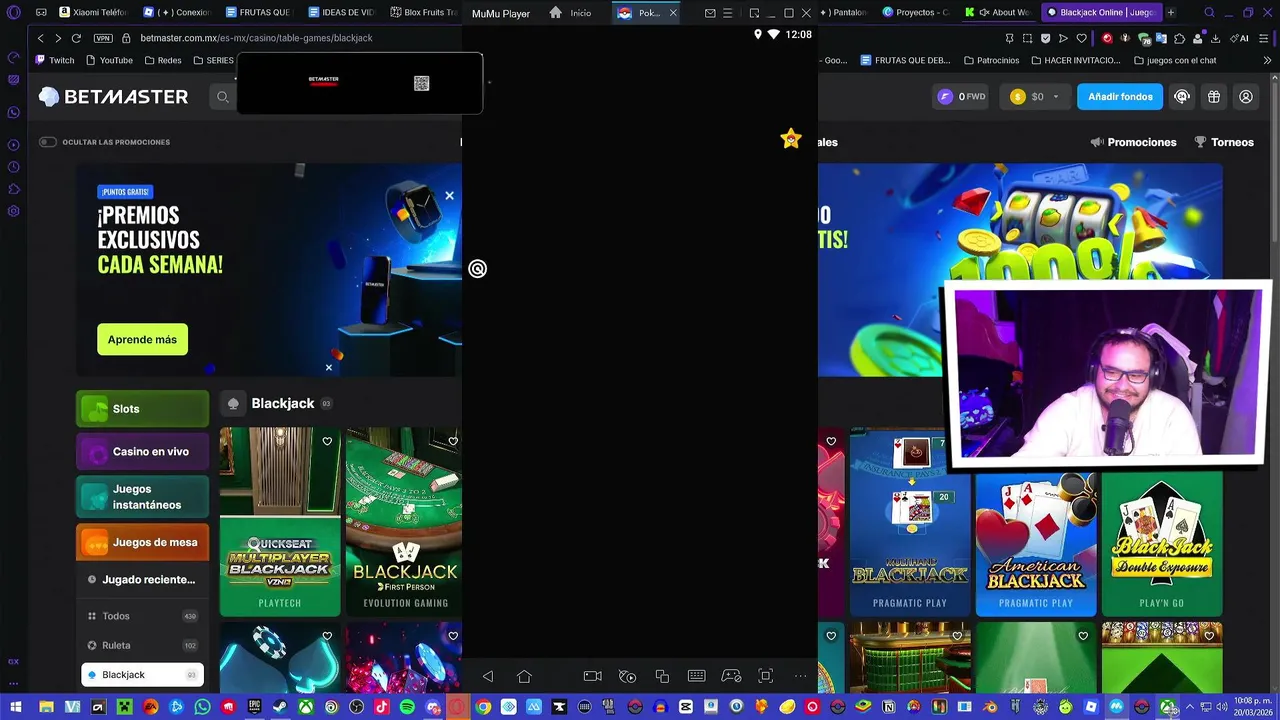The height and width of the screenshot is (720, 1280).
Task: Toggle 'Ocultar las promociones' switch
Action: coord(48,142)
